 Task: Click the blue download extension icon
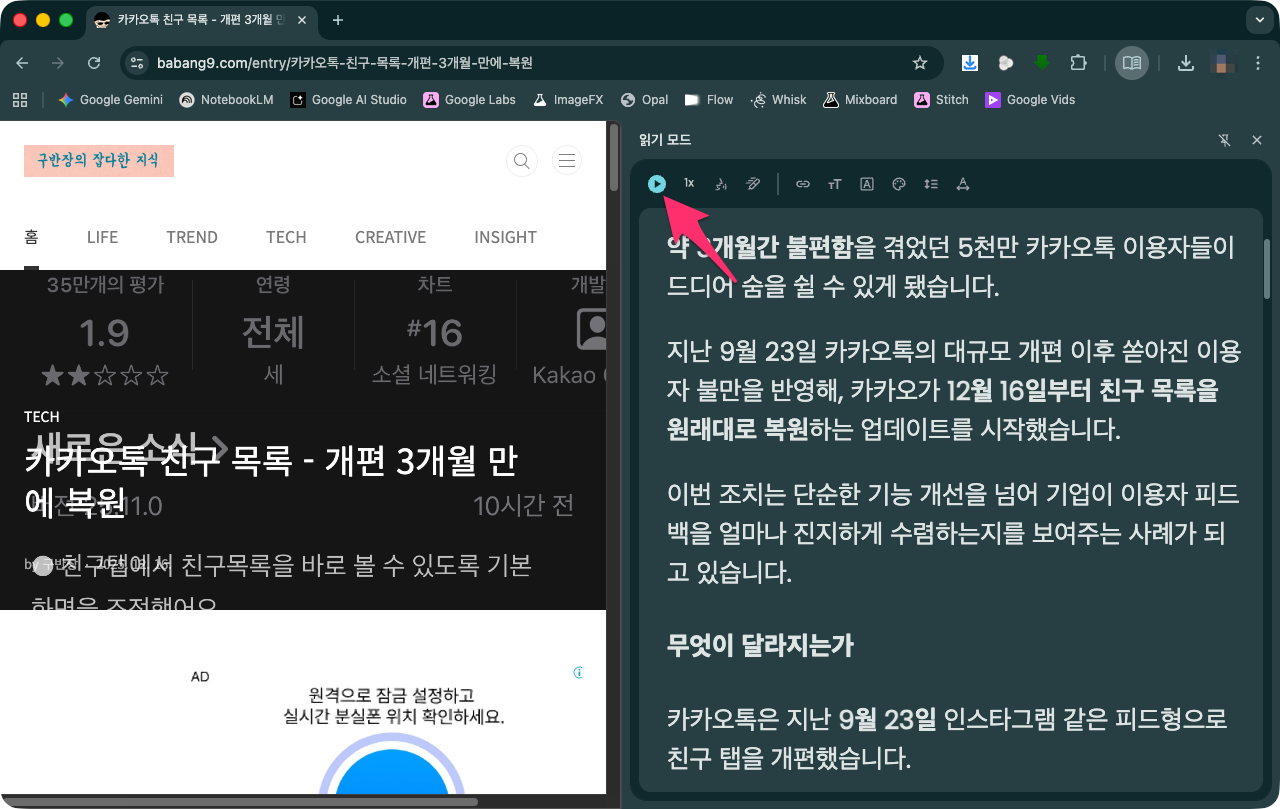970,63
